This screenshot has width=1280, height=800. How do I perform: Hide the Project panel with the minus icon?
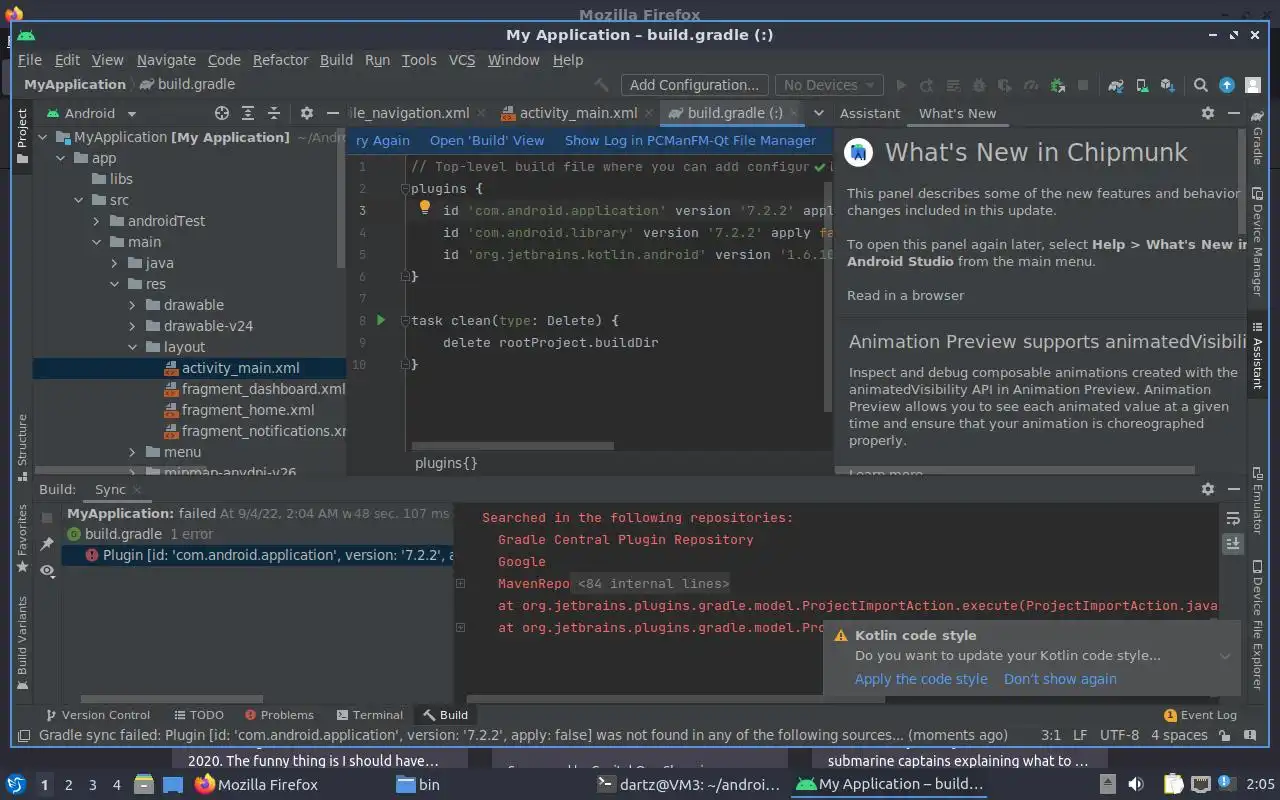[333, 113]
